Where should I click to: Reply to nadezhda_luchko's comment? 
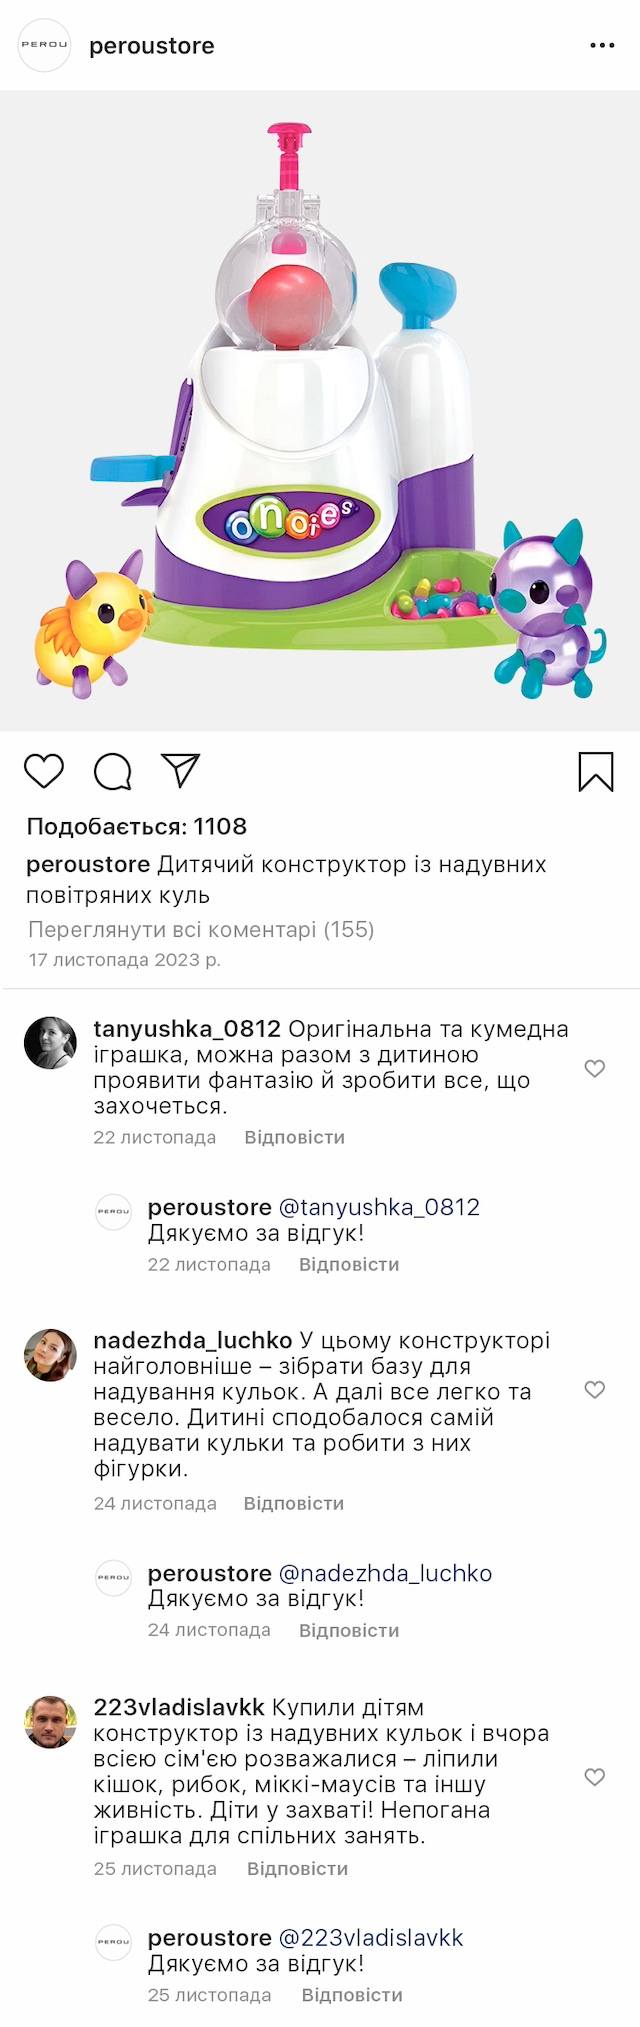click(x=293, y=1503)
